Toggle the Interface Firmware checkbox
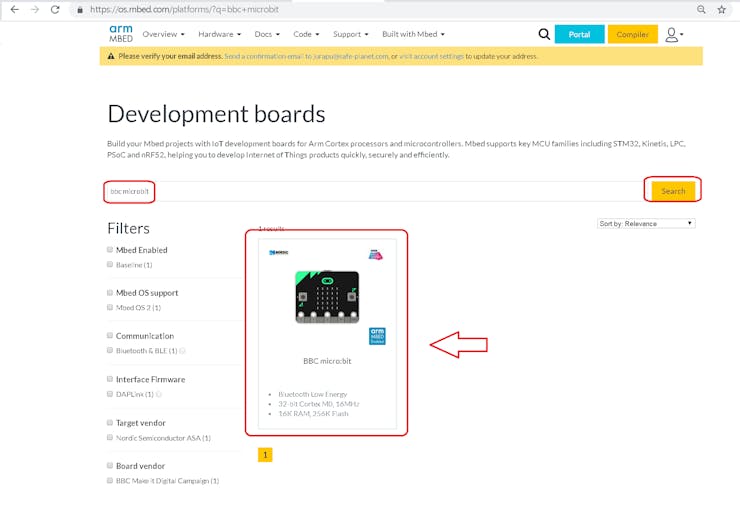 point(110,379)
